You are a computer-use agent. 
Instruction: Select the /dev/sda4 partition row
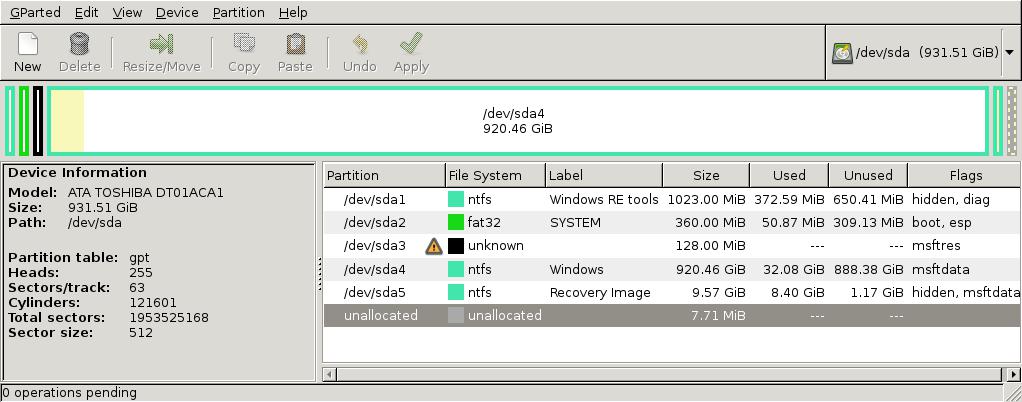point(672,270)
